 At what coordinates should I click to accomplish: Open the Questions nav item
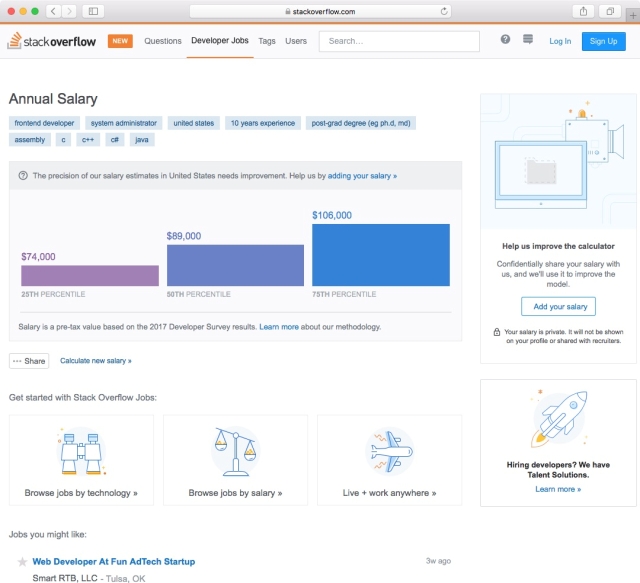[x=163, y=41]
